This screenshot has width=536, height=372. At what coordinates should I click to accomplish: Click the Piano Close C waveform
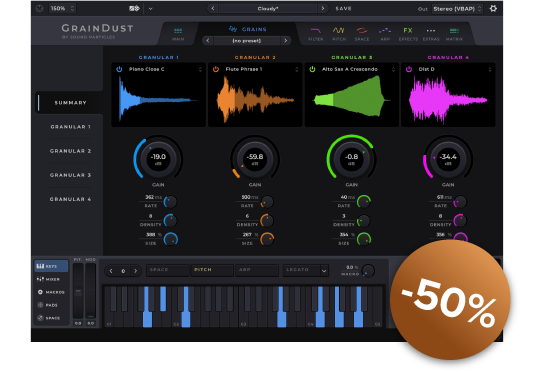(x=158, y=100)
